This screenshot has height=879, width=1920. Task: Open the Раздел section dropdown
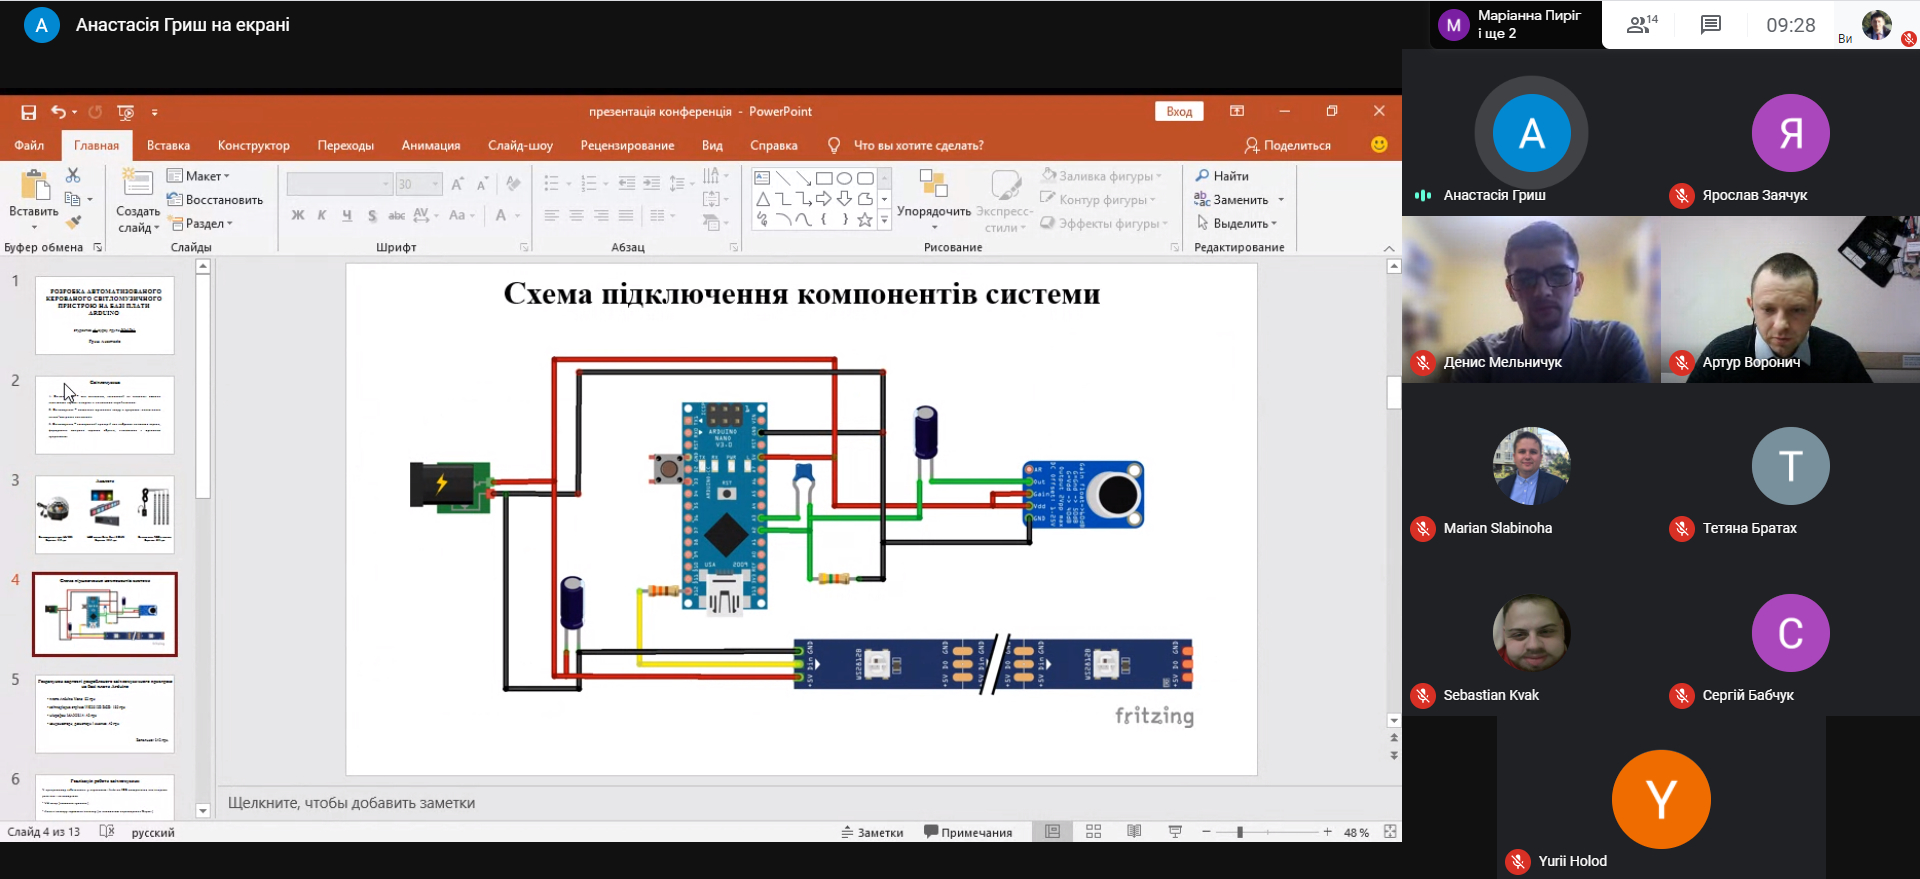(x=201, y=224)
